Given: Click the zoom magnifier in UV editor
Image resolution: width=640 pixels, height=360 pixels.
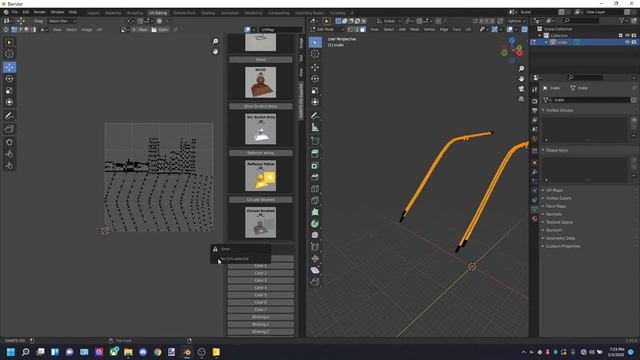Looking at the screenshot, I should coord(215,41).
